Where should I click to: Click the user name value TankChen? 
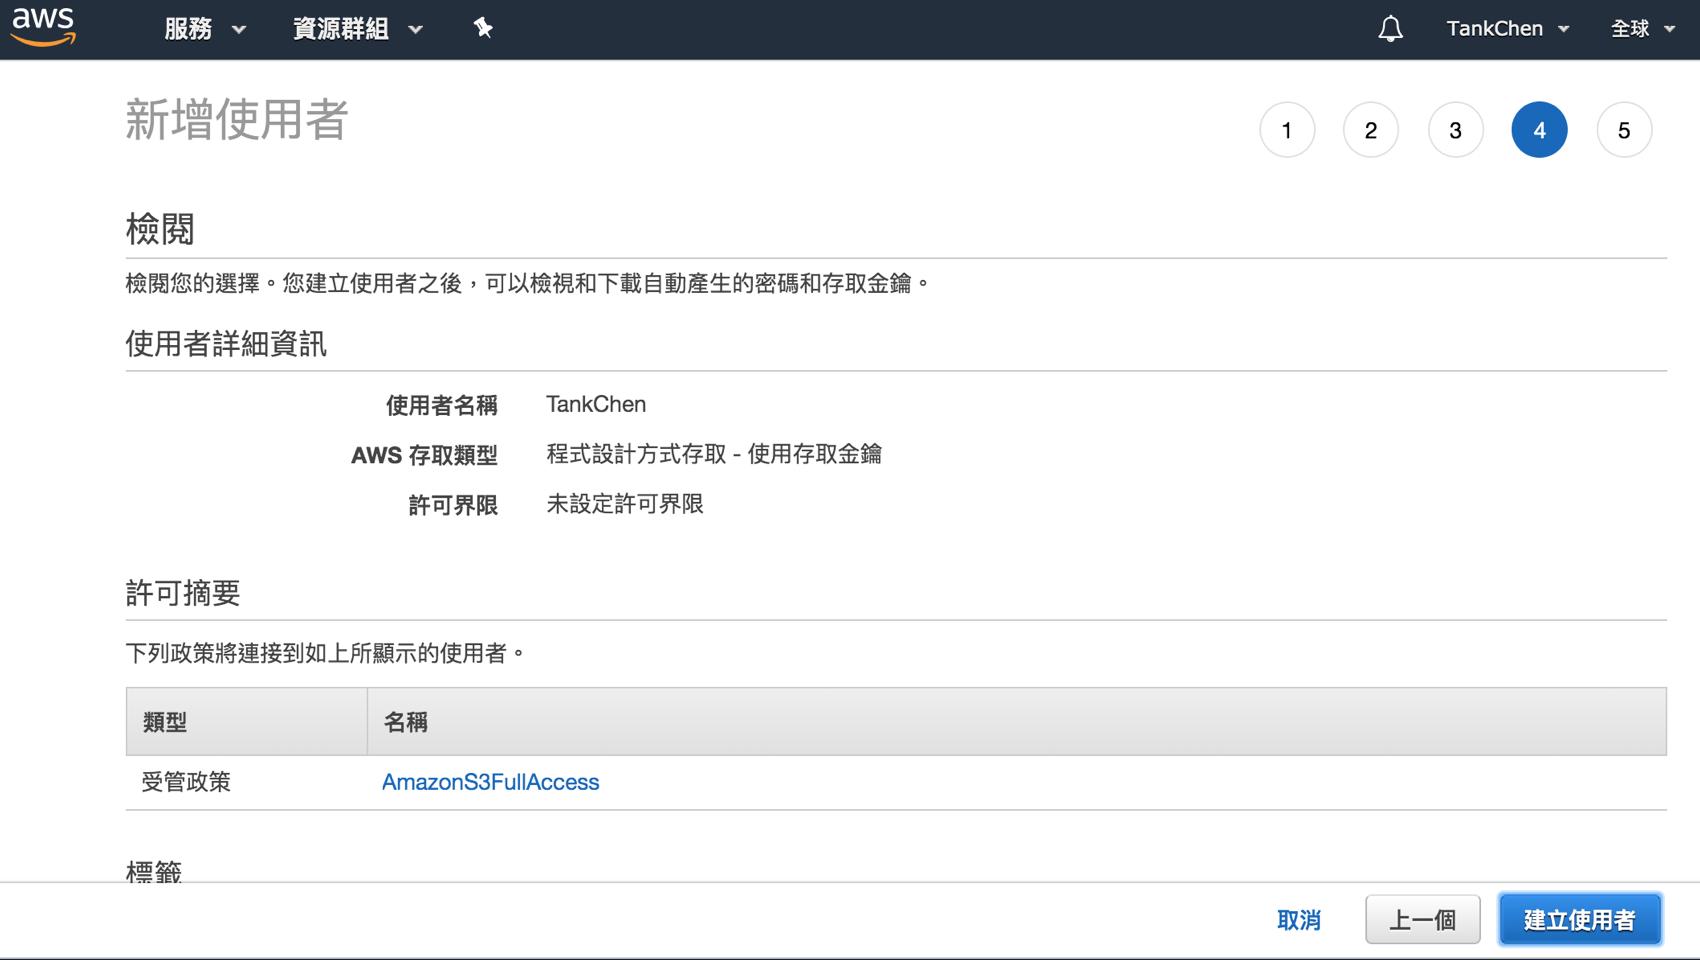point(596,404)
